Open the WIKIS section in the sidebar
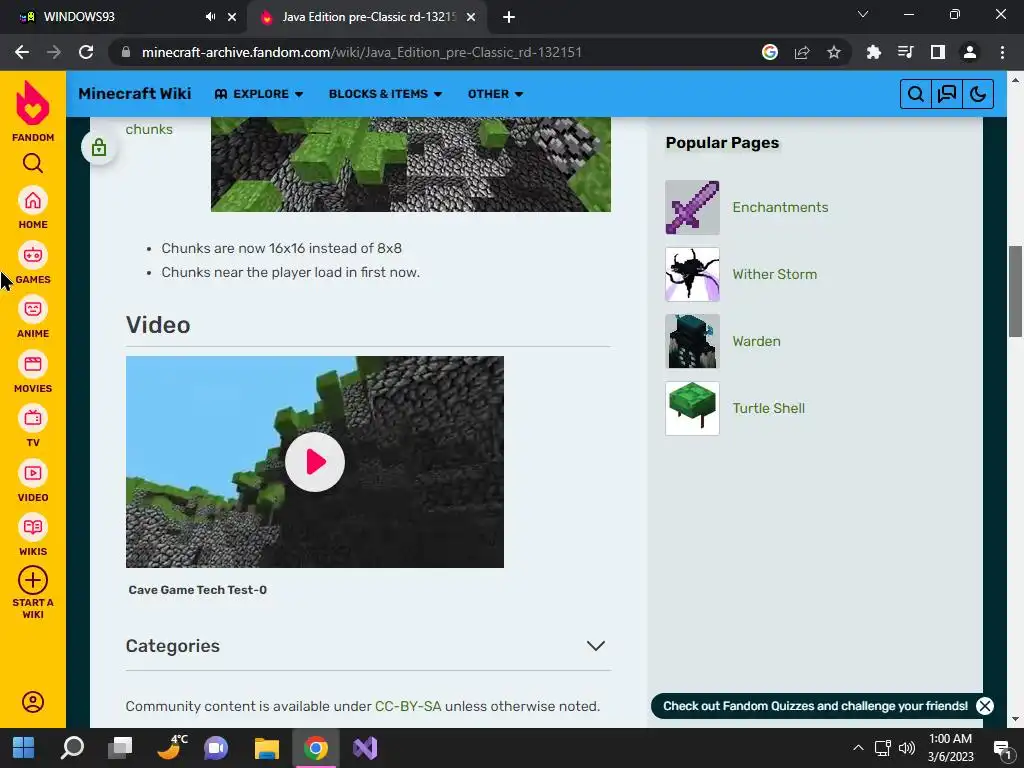The height and width of the screenshot is (768, 1024). point(33,535)
